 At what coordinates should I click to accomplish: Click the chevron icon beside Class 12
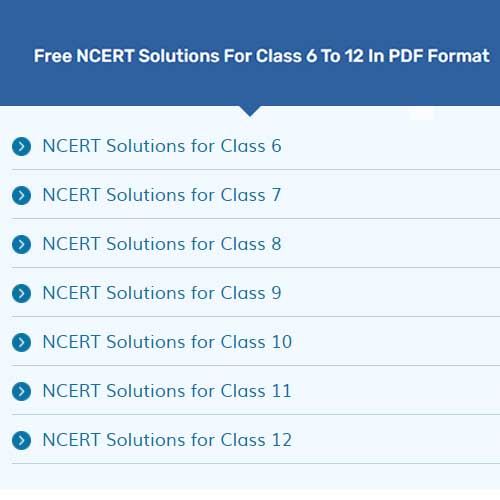coord(21,440)
